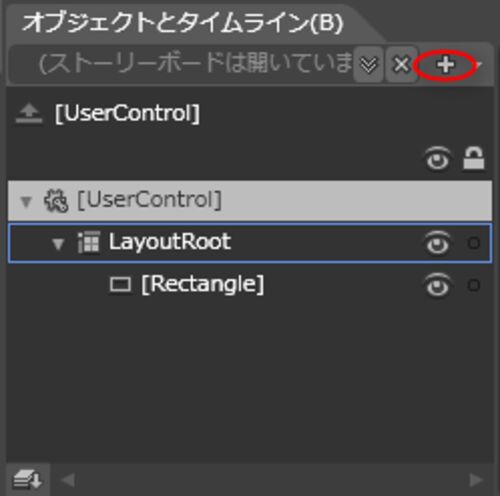Select the LayoutRoot row
500x496 pixels.
[x=250, y=243]
